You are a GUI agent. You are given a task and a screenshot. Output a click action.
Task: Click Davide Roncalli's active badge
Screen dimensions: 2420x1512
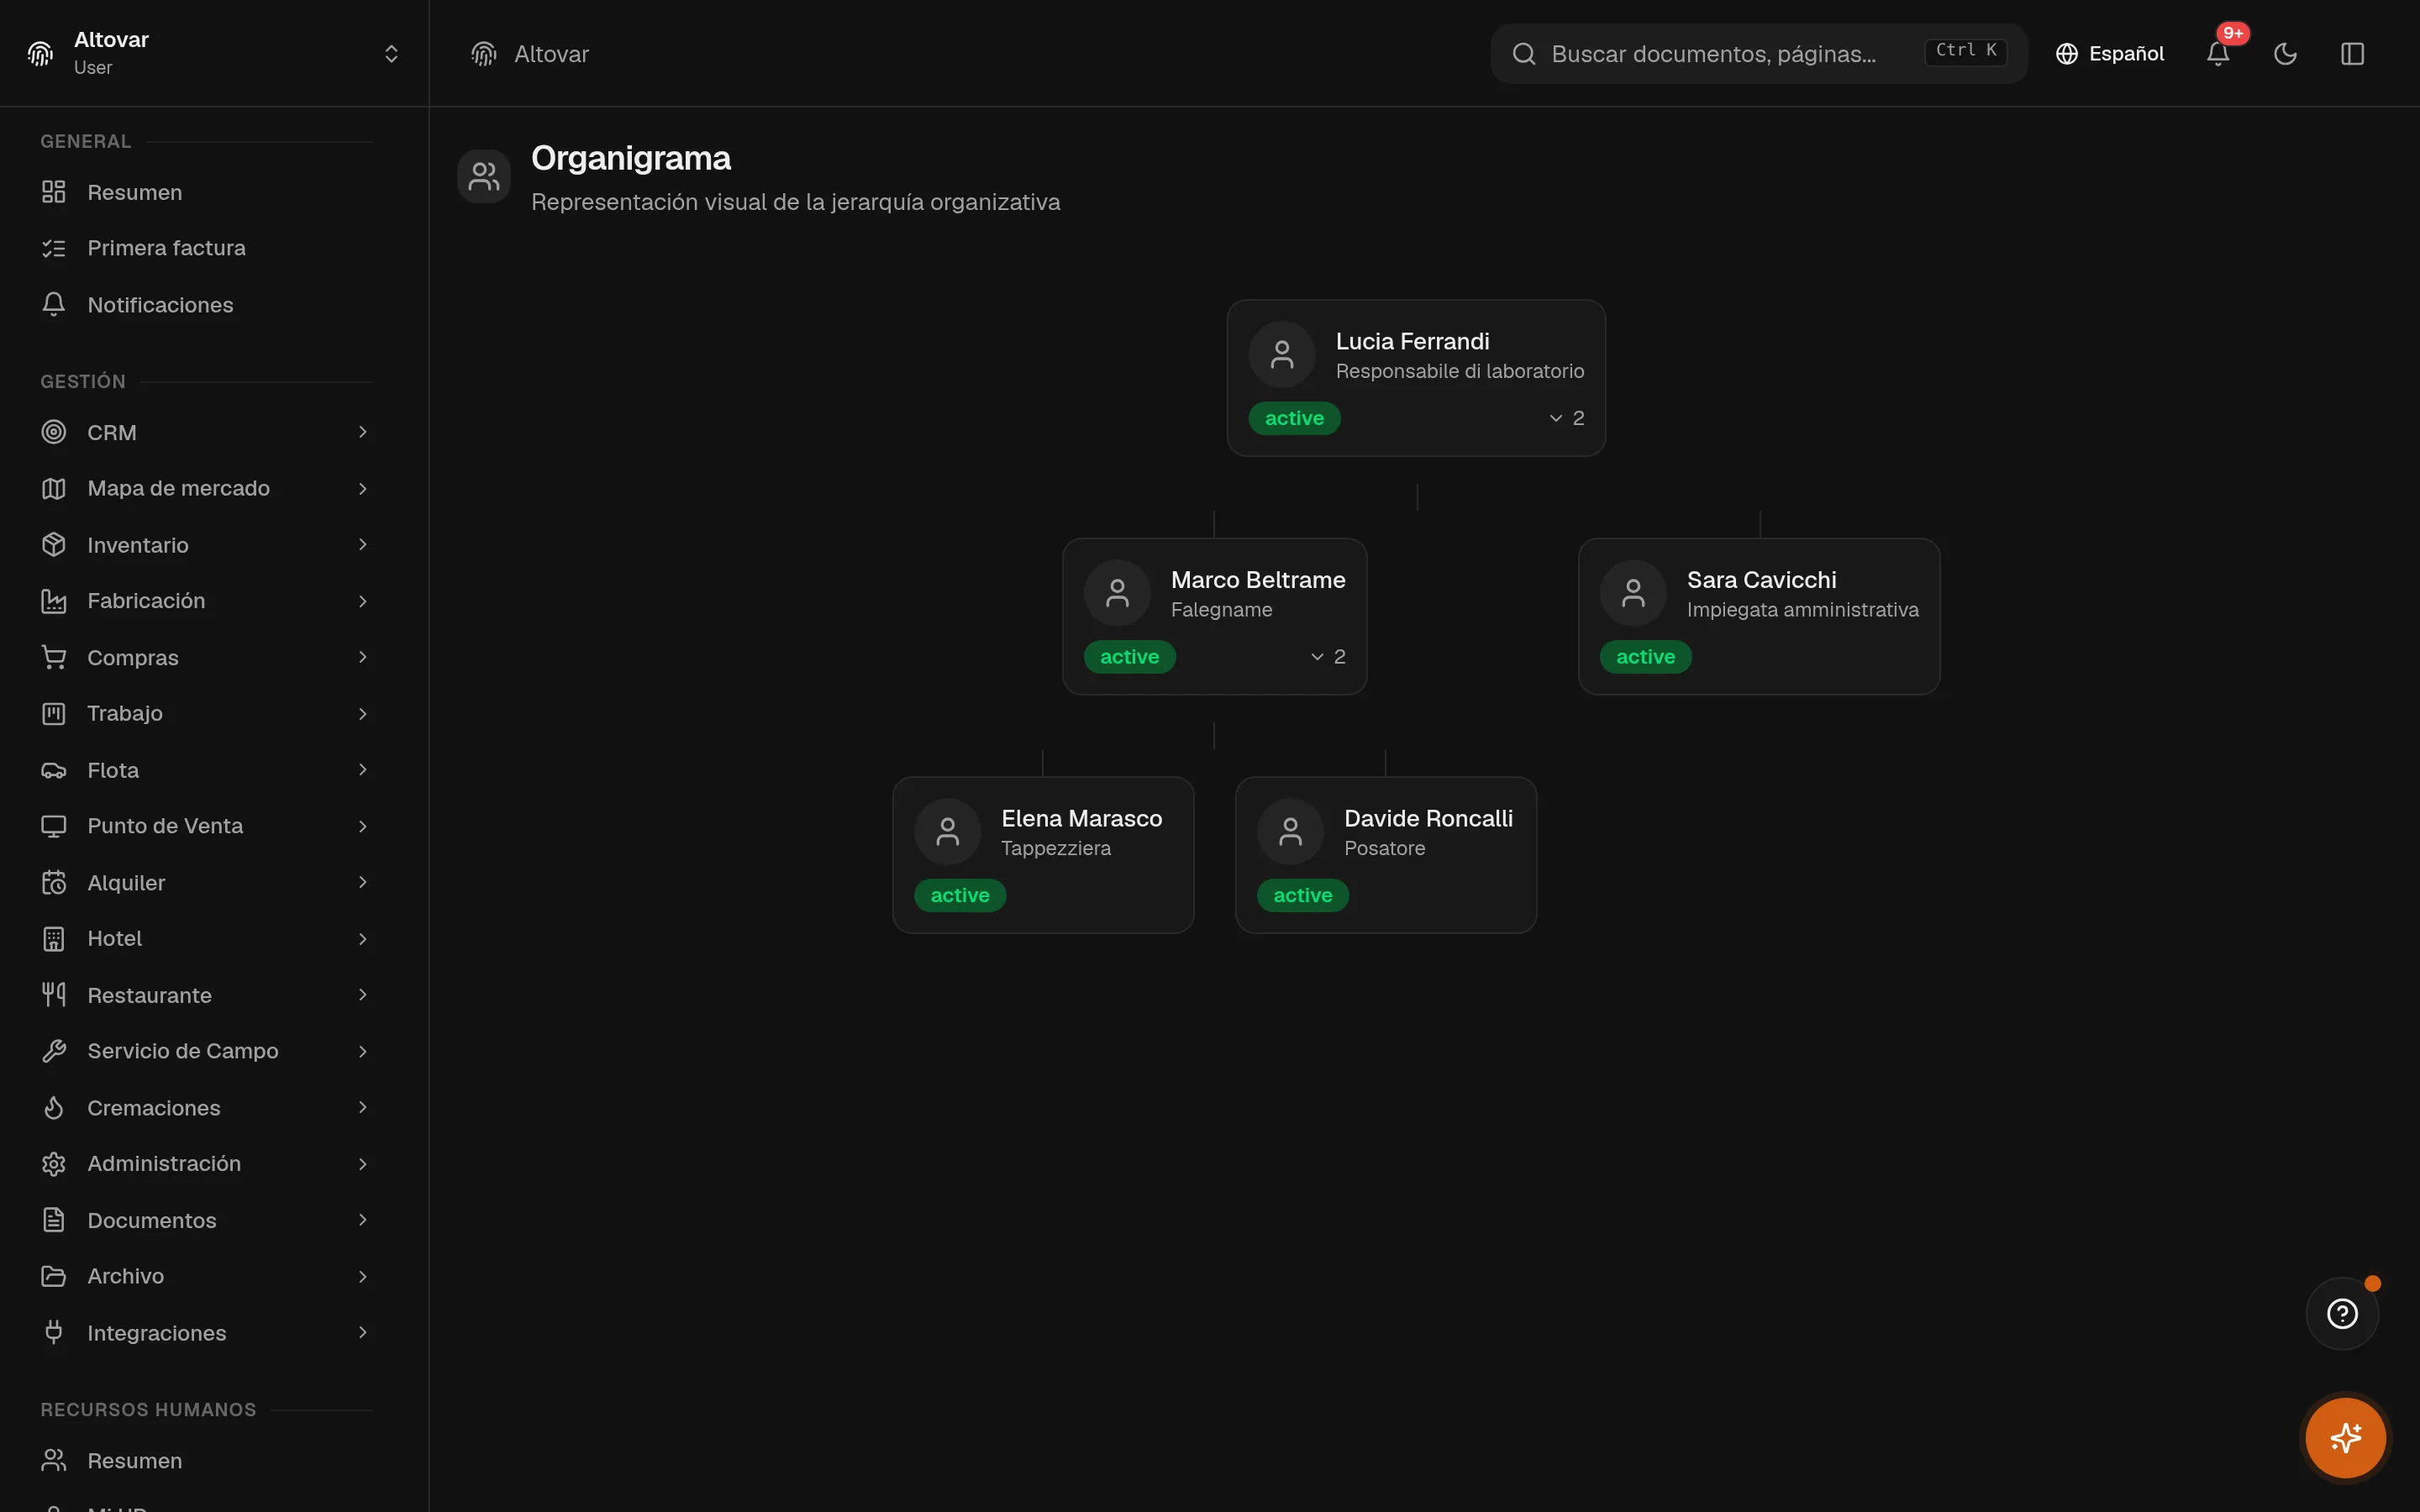(x=1302, y=895)
